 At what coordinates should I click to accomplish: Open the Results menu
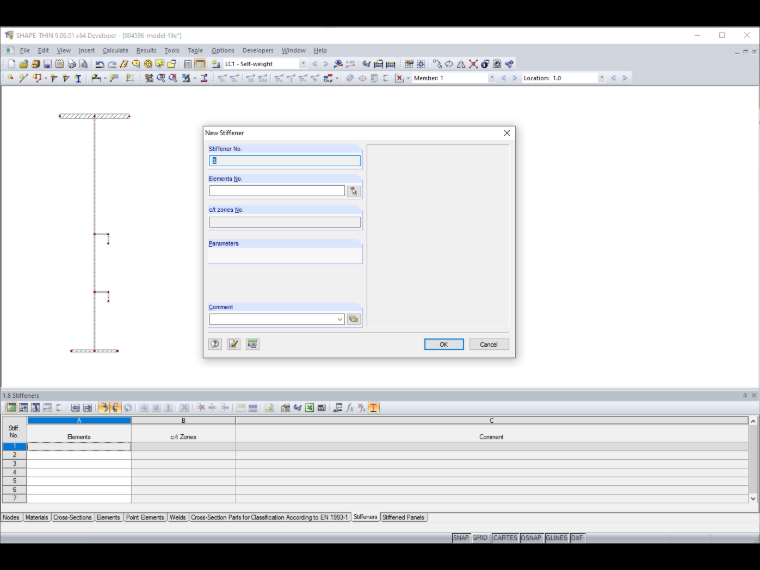146,50
